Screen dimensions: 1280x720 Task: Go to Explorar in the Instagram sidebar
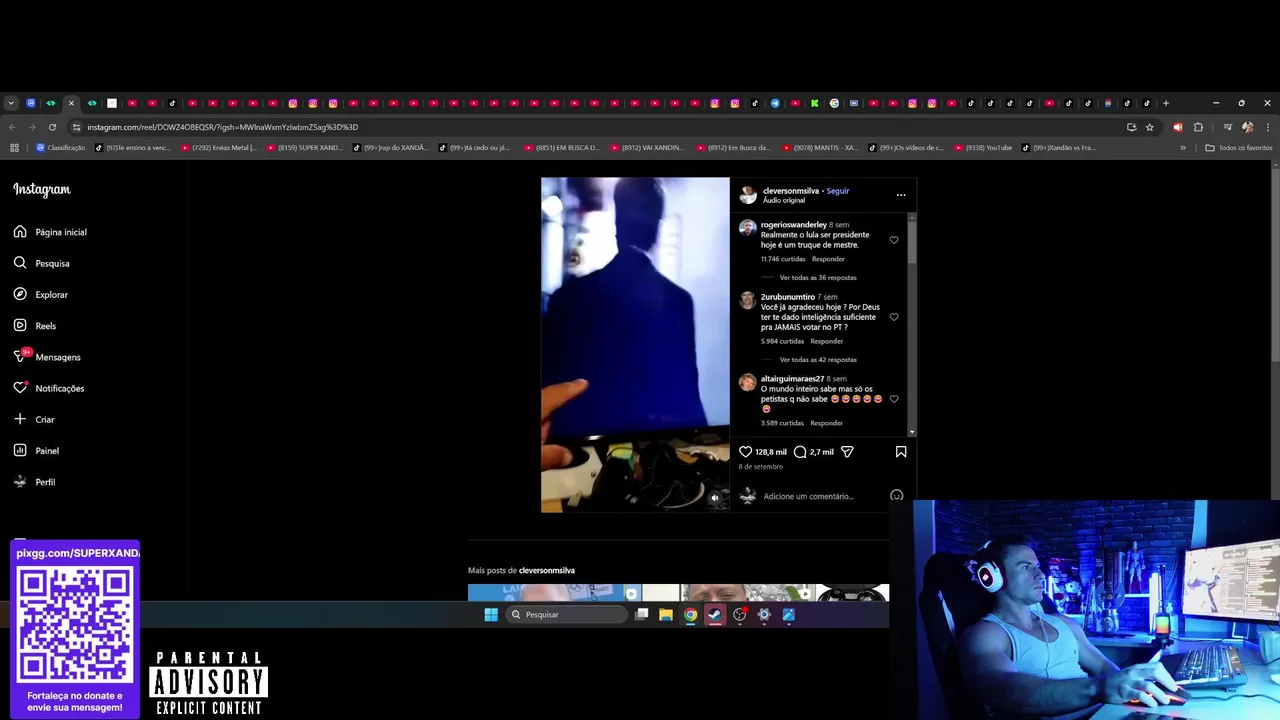point(41,294)
